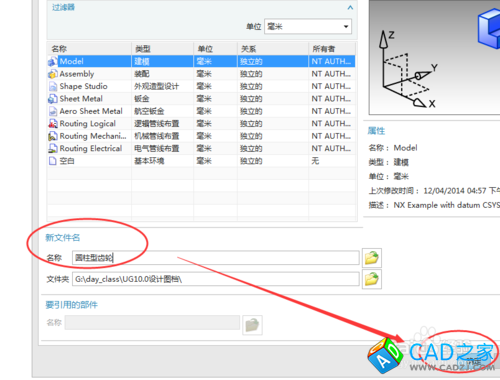
Task: Click the Model template icon
Action: tap(53, 61)
